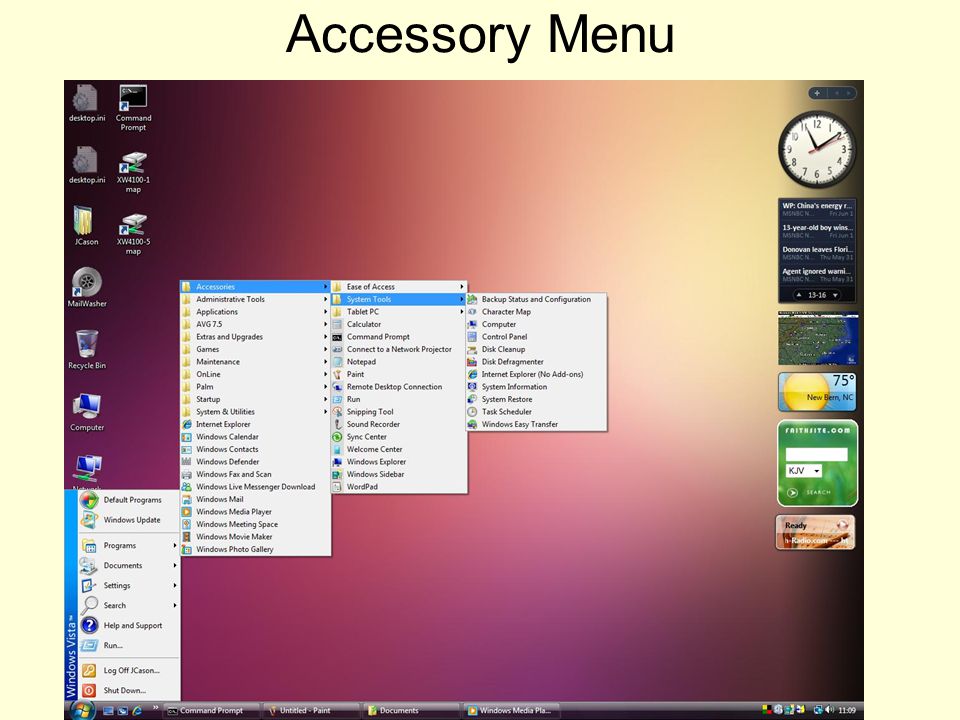Open the Computer desktop icon
The image size is (960, 720).
coord(86,411)
